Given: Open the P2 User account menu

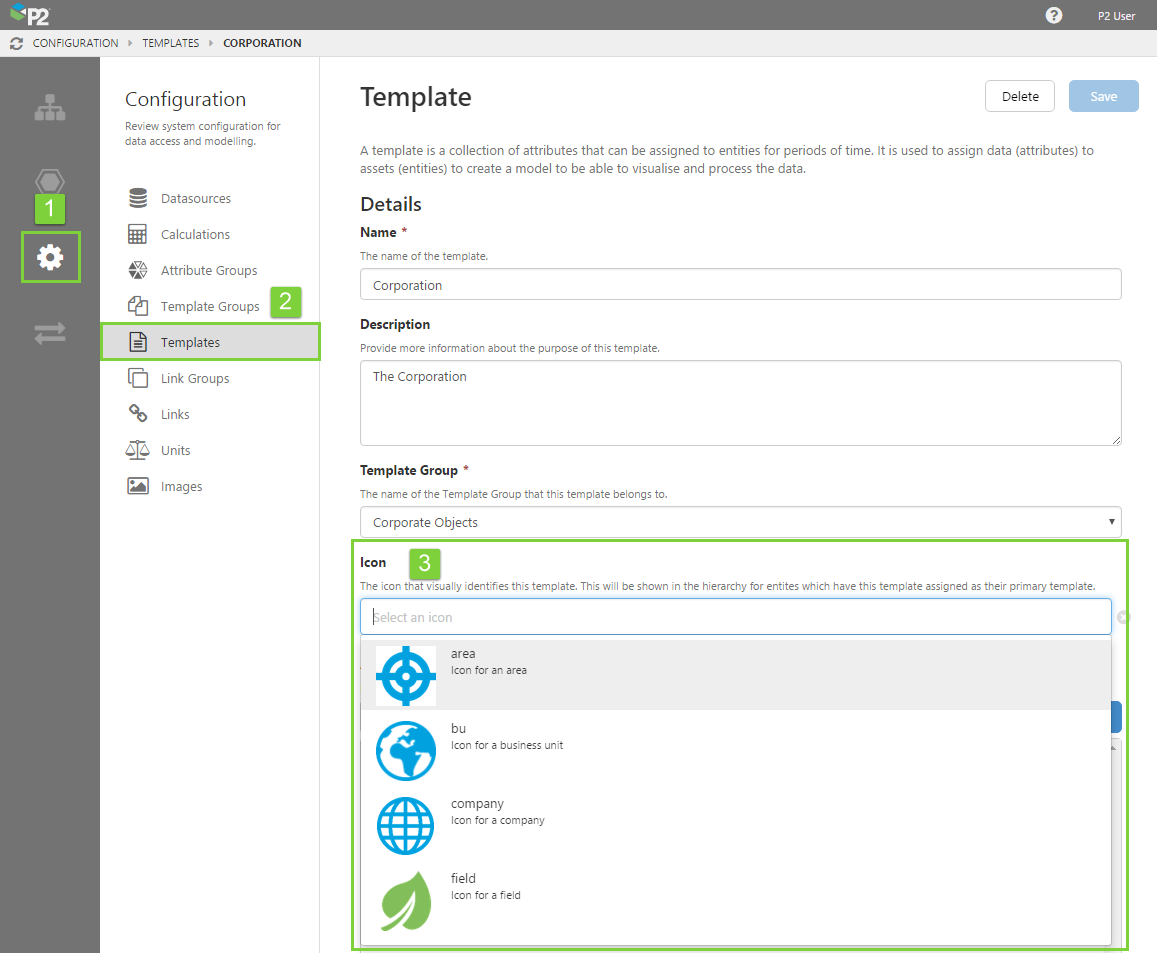Looking at the screenshot, I should point(1116,16).
